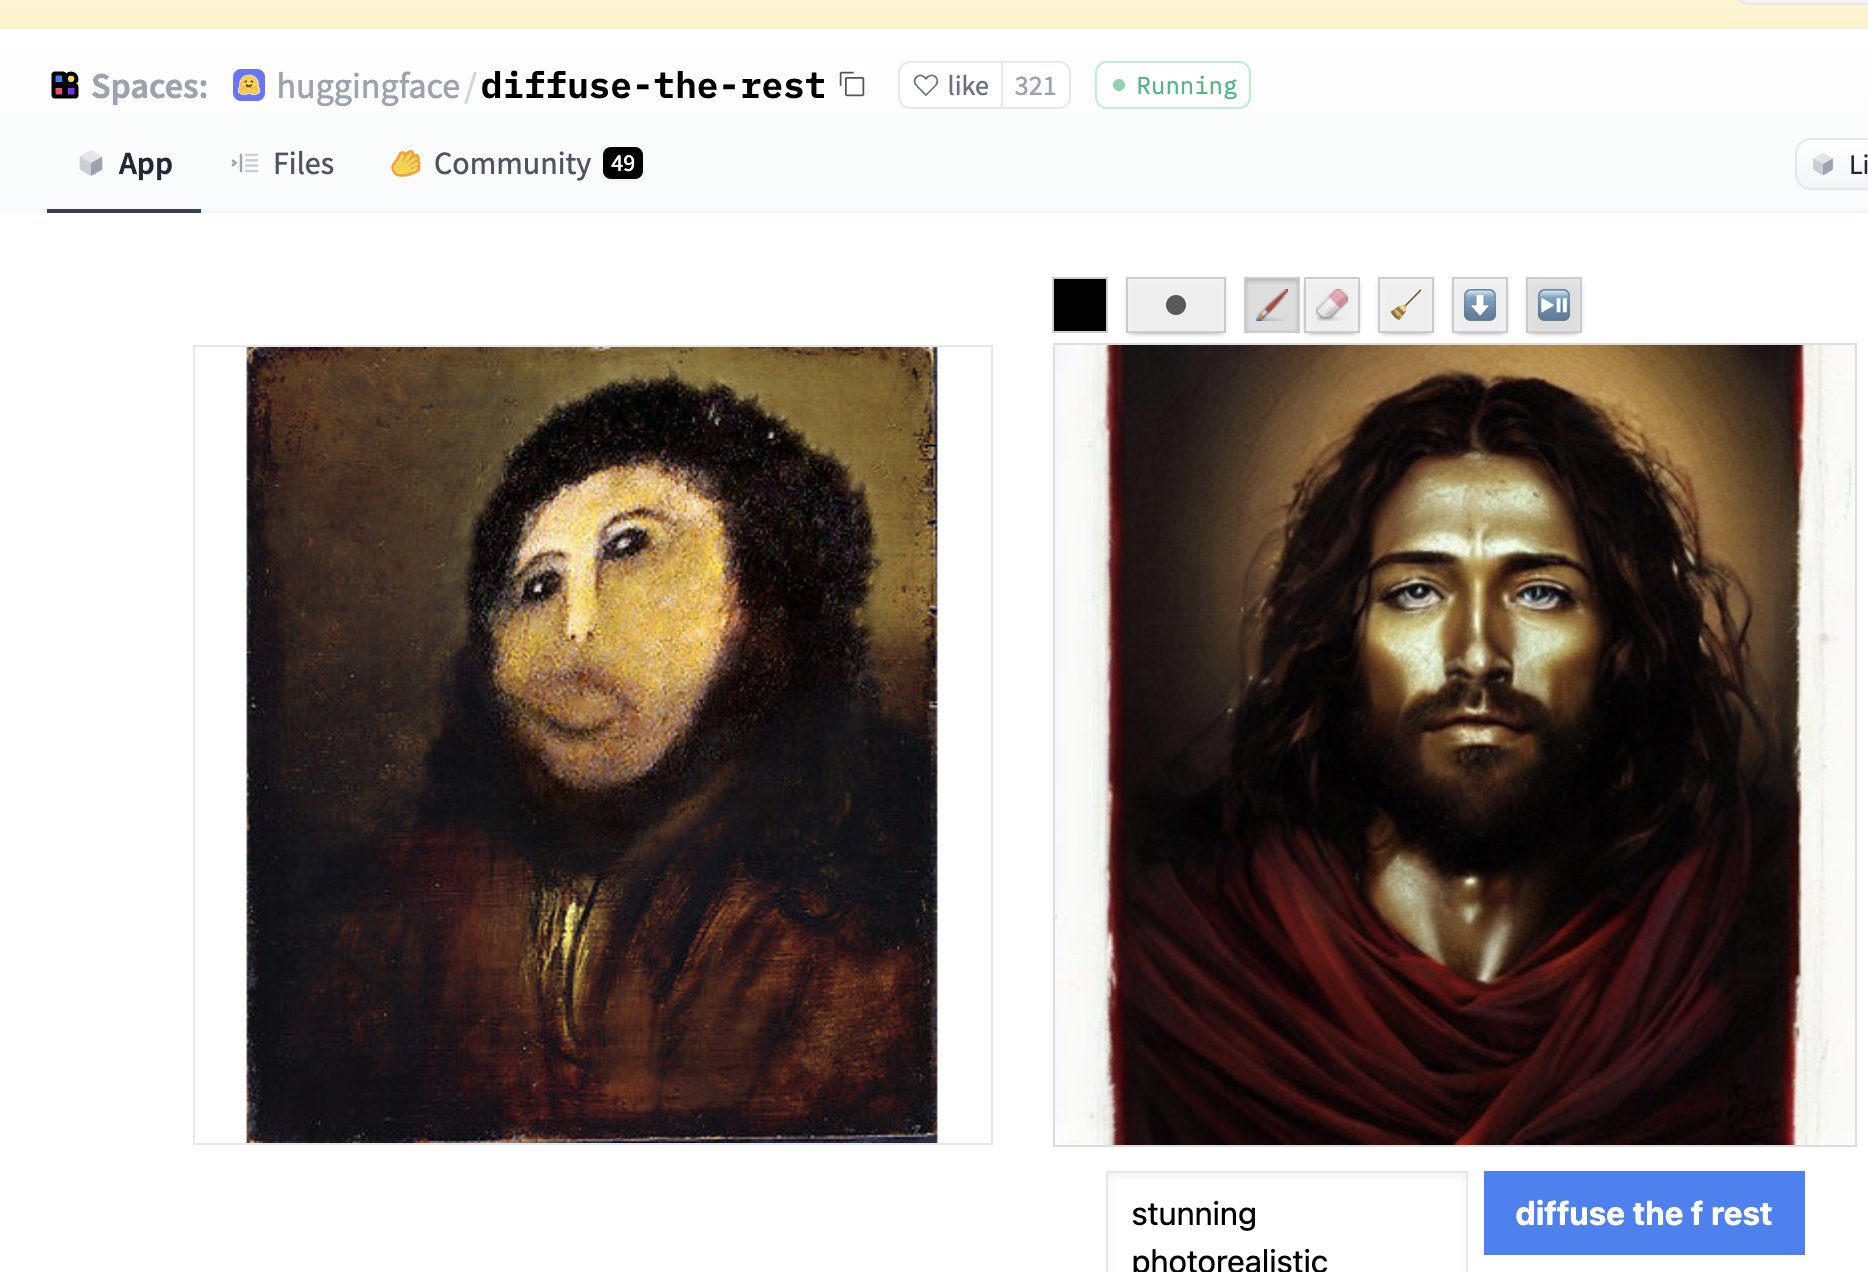Viewport: 1868px width, 1272px height.
Task: Click the play/pause toolbar icon
Action: (1553, 306)
